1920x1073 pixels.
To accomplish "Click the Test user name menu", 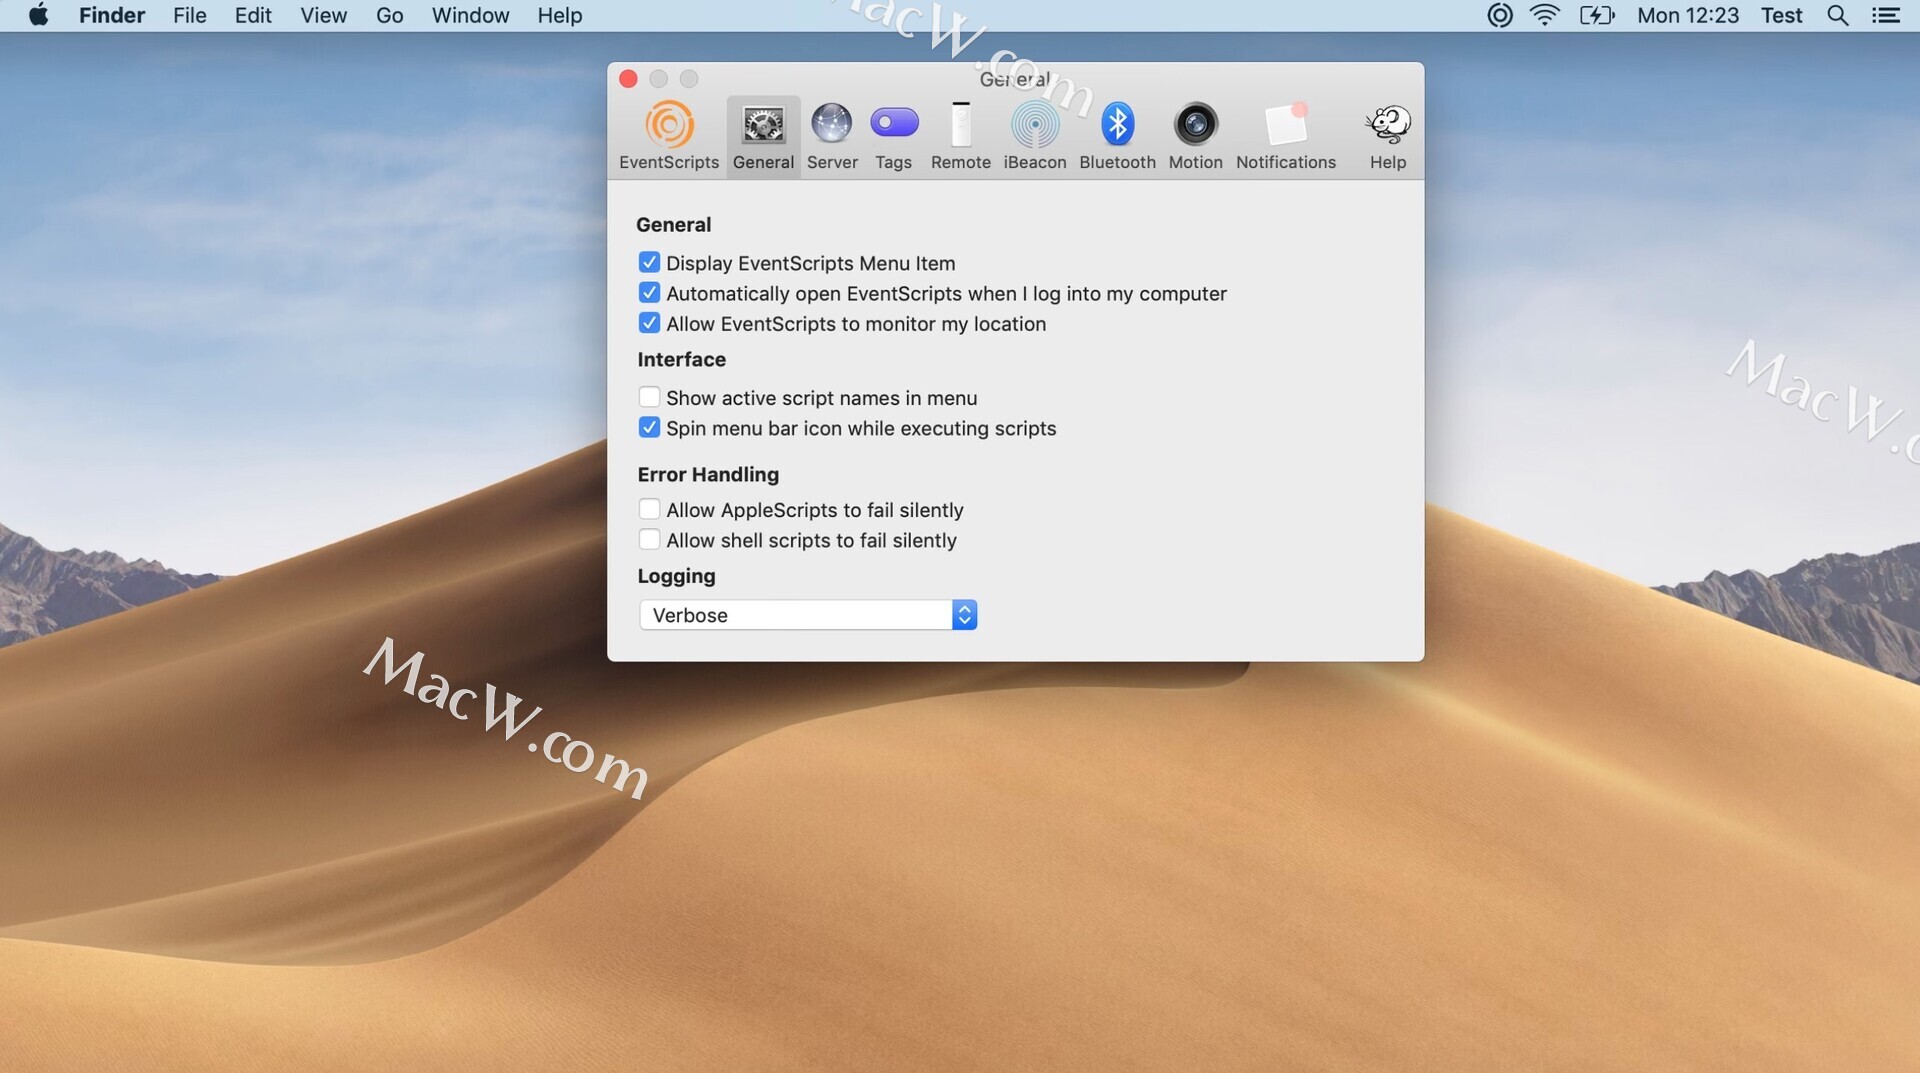I will [x=1781, y=15].
